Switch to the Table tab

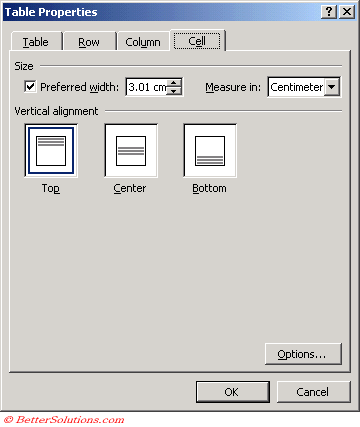(x=36, y=42)
